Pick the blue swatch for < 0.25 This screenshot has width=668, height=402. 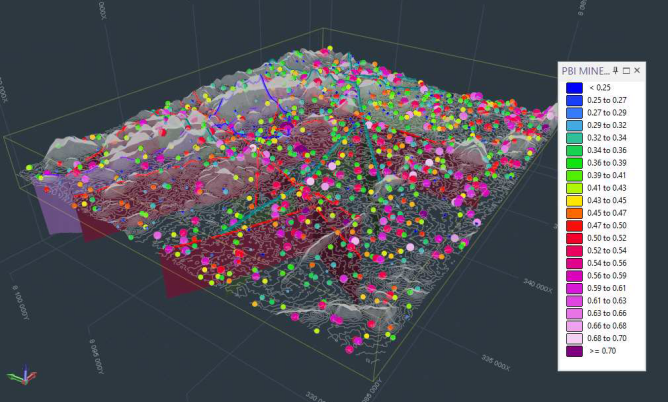[574, 88]
